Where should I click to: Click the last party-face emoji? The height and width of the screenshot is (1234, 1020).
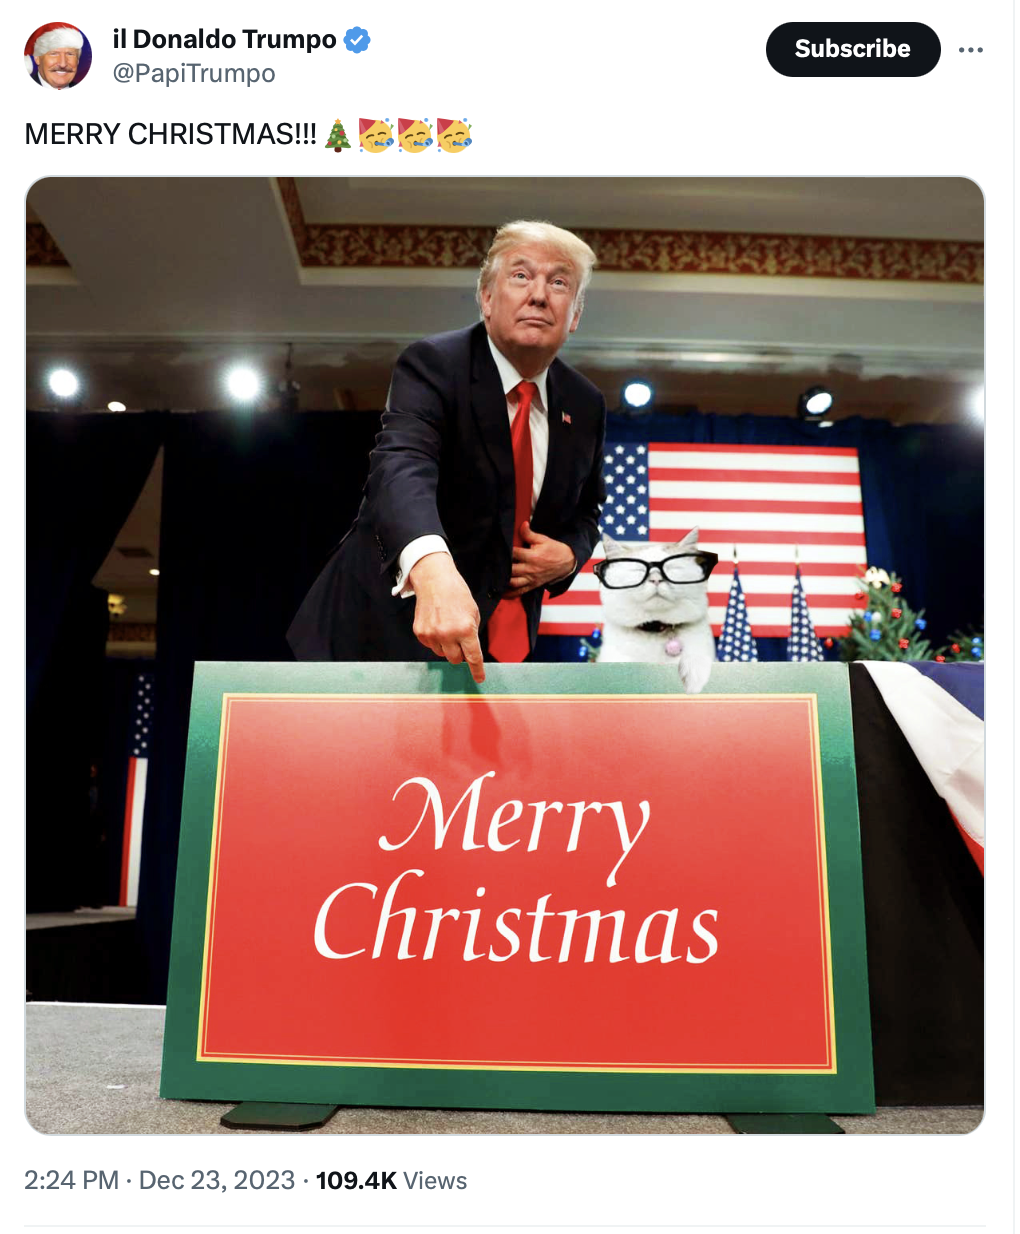[x=453, y=135]
